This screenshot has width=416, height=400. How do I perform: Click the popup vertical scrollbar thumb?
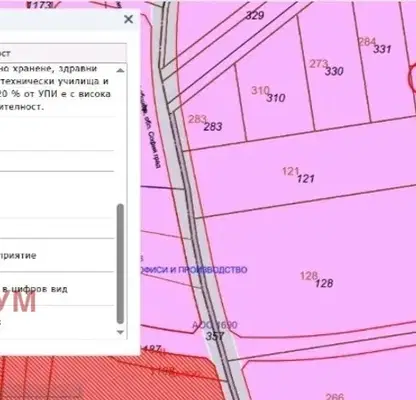tap(120, 264)
